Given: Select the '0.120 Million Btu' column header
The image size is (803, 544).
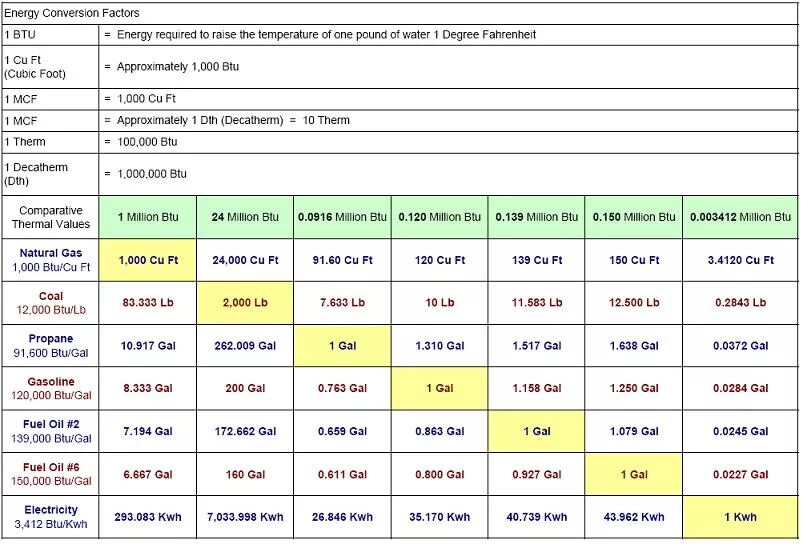Looking at the screenshot, I should click(440, 217).
